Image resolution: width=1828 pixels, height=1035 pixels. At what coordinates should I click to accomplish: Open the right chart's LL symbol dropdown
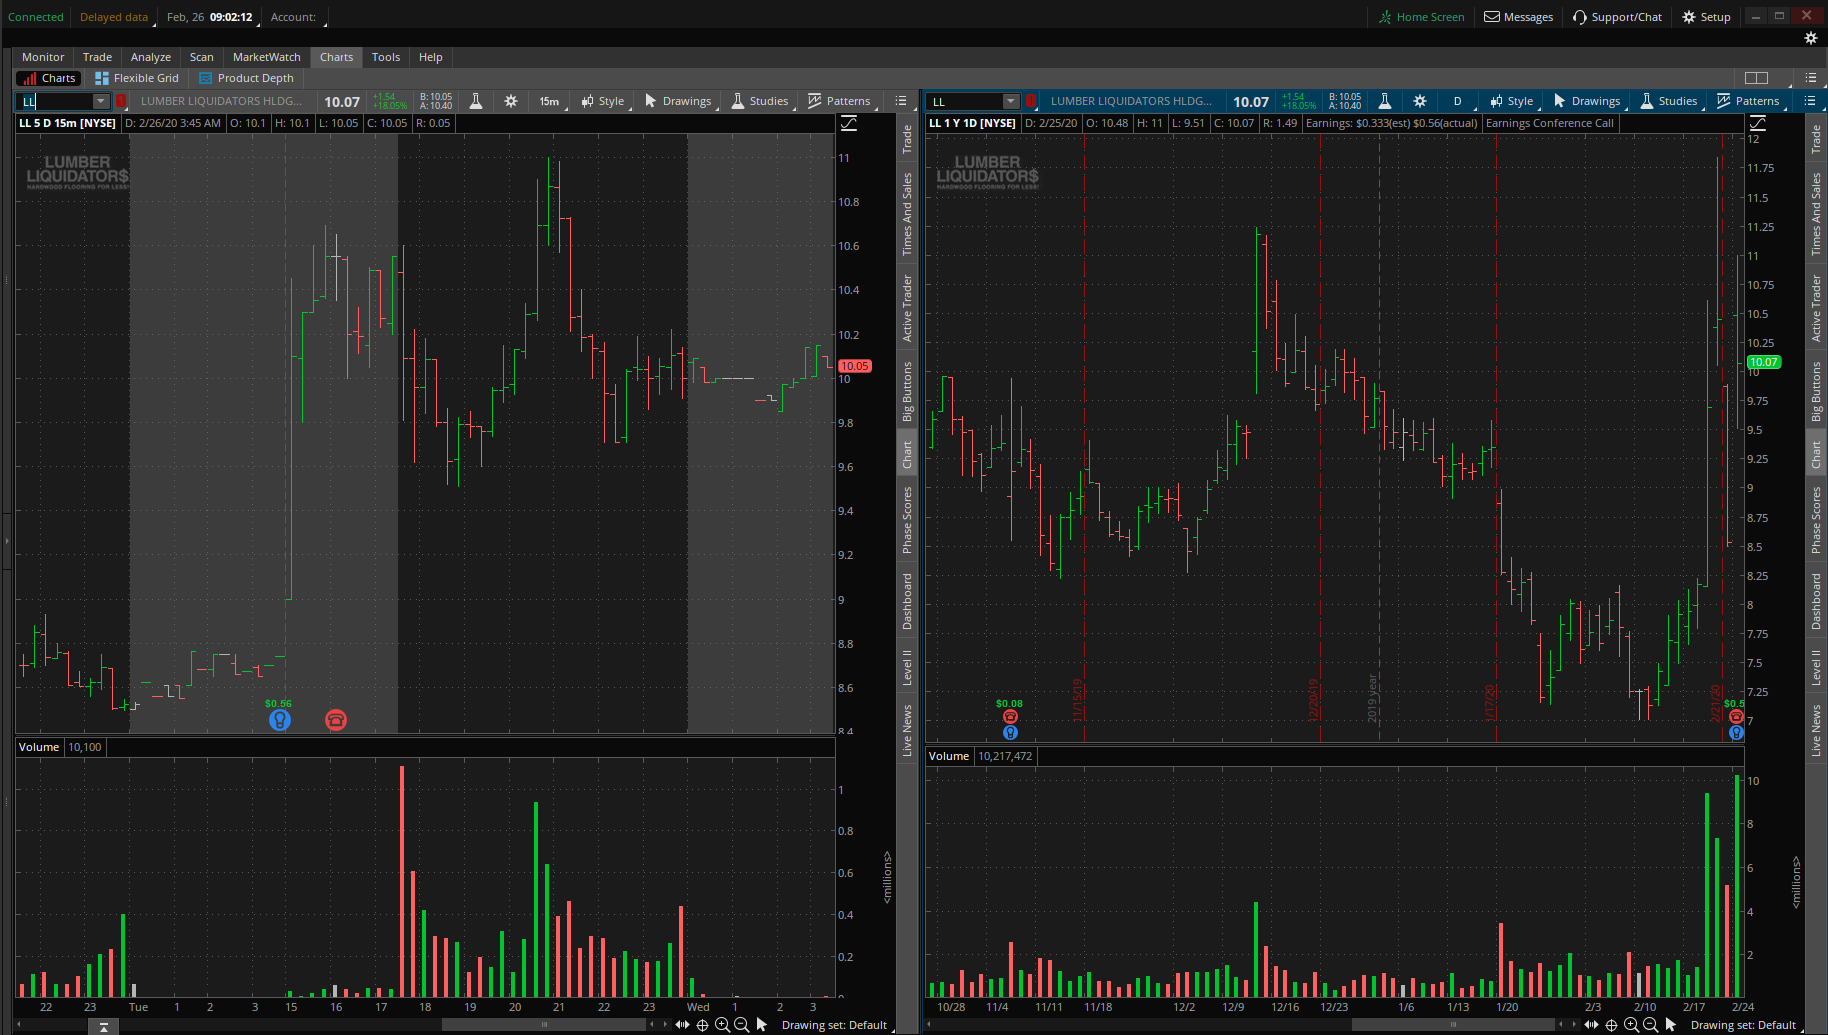tap(1010, 101)
